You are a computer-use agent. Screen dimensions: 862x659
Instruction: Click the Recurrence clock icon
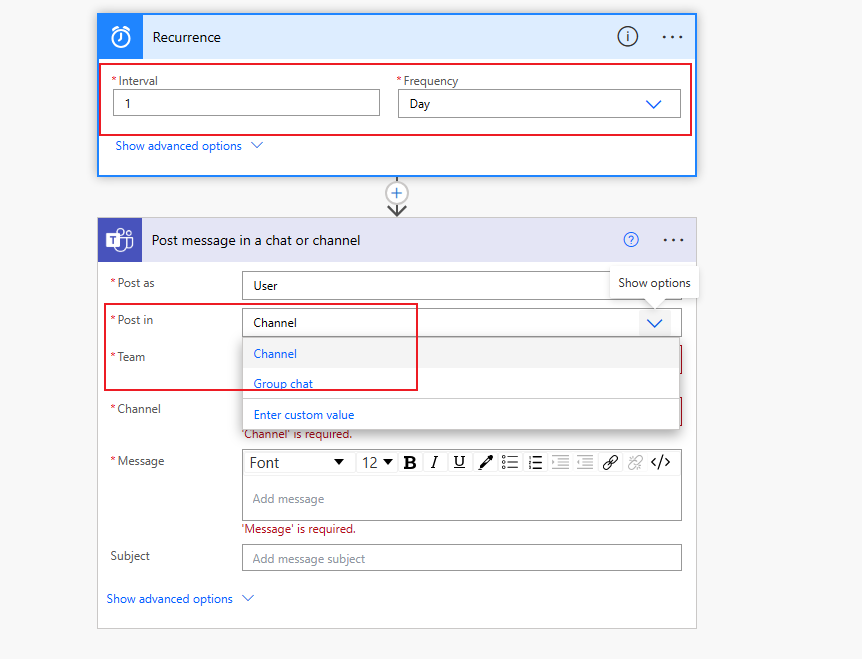click(x=121, y=37)
